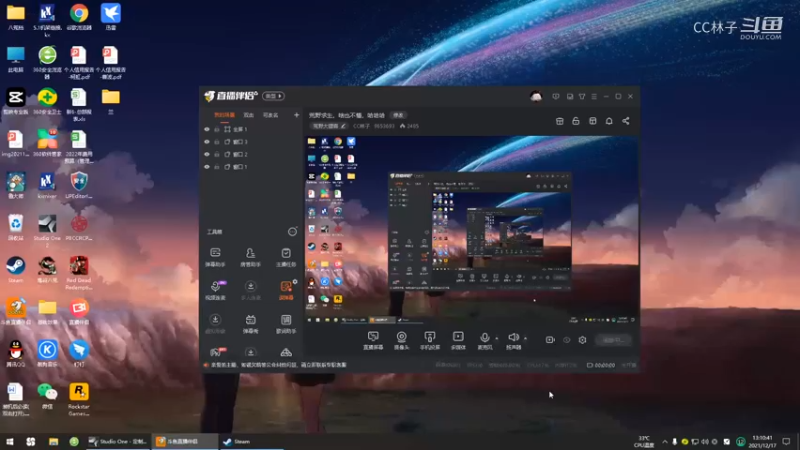Select the 窗口 2 source row
Image resolution: width=800 pixels, height=450 pixels.
coord(252,154)
